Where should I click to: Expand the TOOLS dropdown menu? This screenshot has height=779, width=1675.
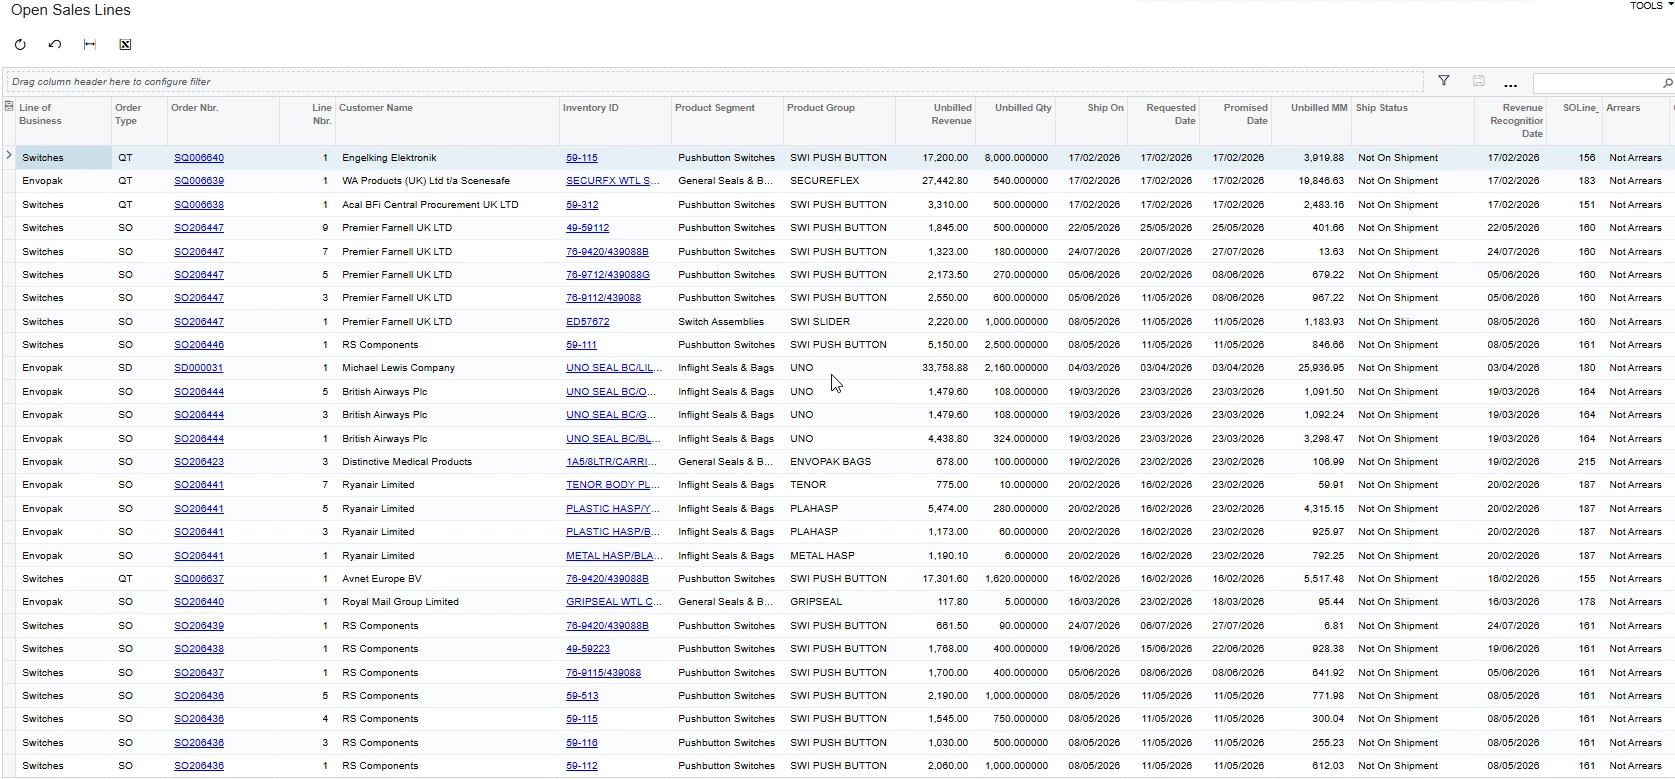[x=1650, y=6]
